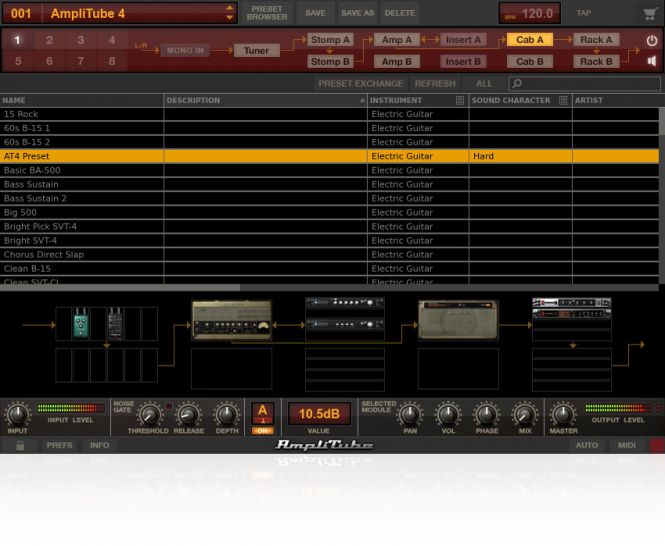Click the lock icon at bottom left
665x546 pixels.
click(x=20, y=445)
